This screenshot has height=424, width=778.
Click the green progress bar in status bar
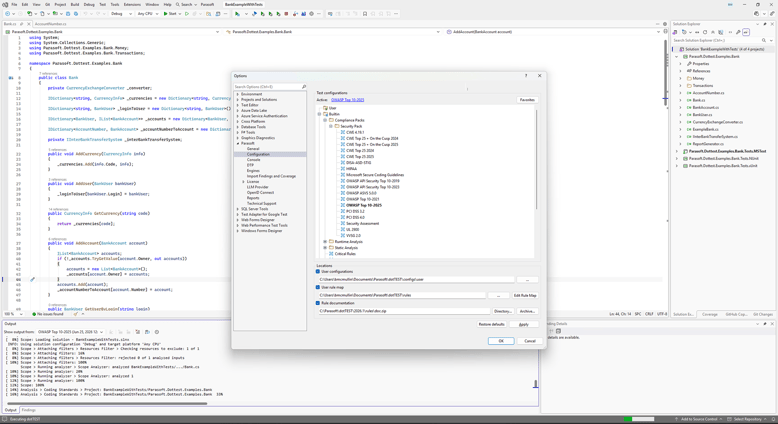[x=639, y=420]
